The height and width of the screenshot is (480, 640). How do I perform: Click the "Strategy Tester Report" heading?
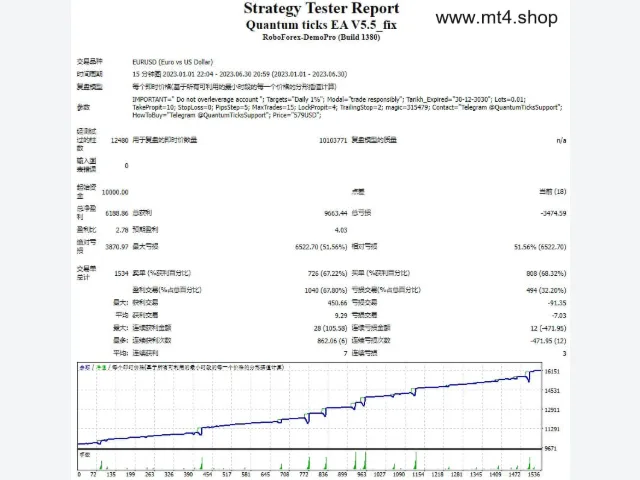pos(321,9)
